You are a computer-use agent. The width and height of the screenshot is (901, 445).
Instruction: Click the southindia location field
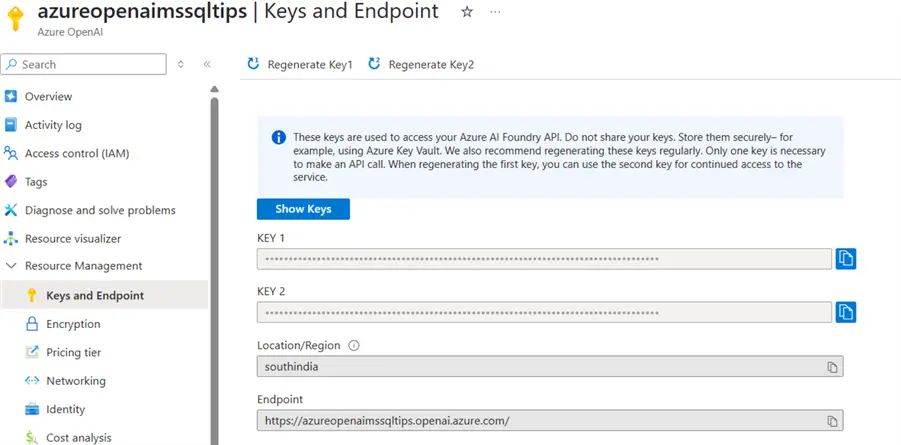click(550, 367)
